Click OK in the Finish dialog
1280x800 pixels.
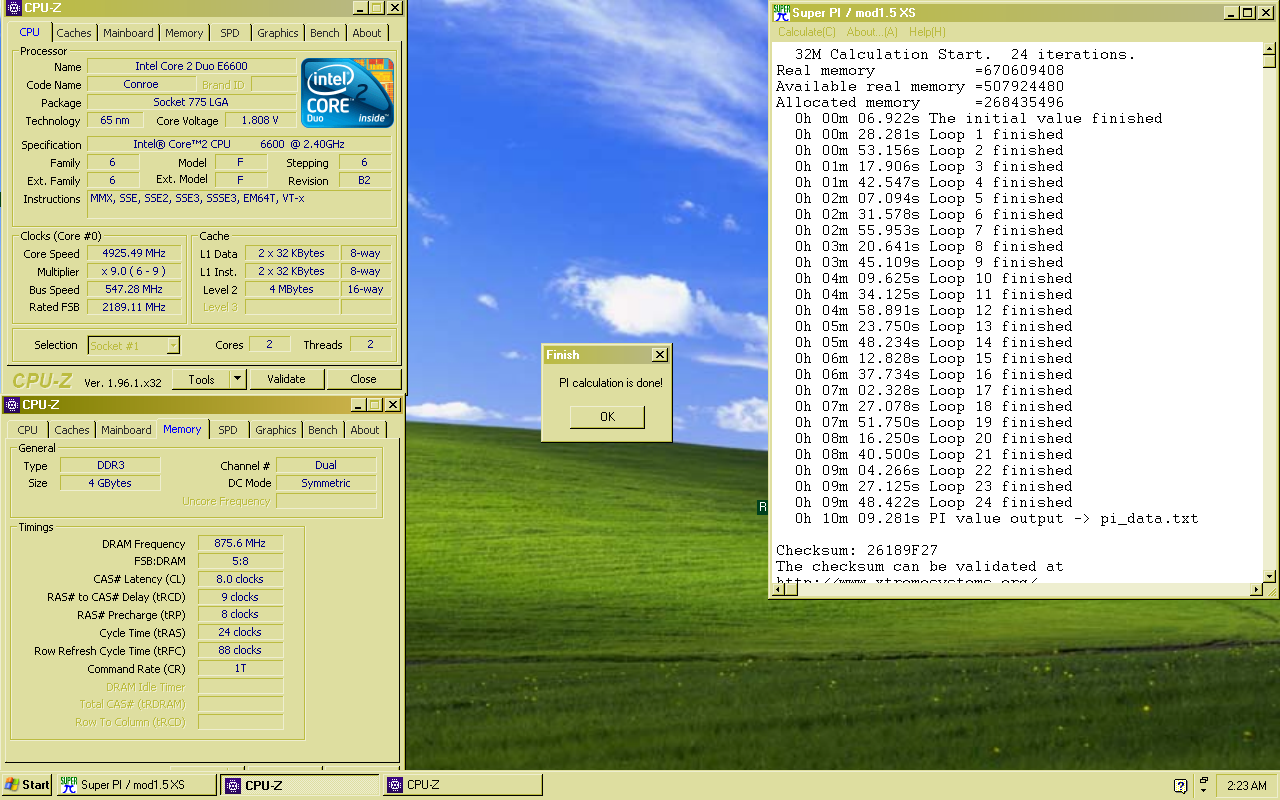(607, 417)
